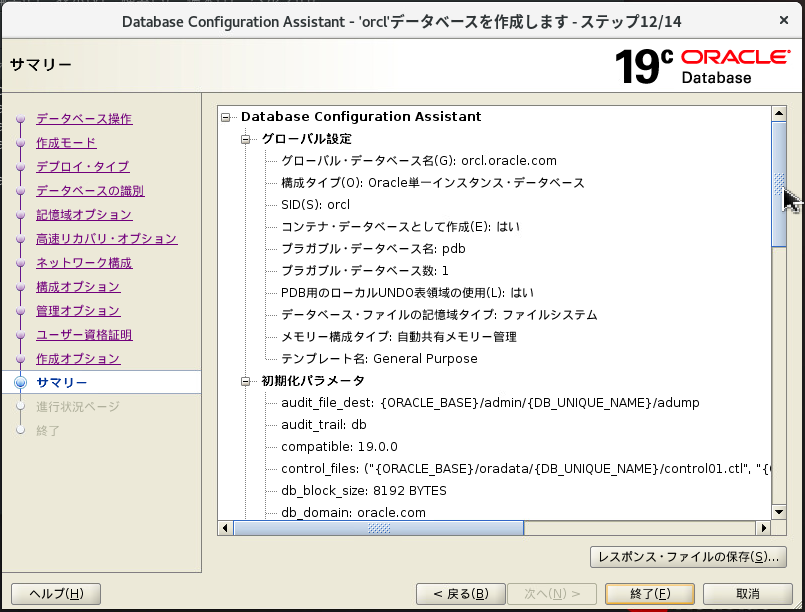
Task: Open the 作成オプション step
Action: click(79, 359)
